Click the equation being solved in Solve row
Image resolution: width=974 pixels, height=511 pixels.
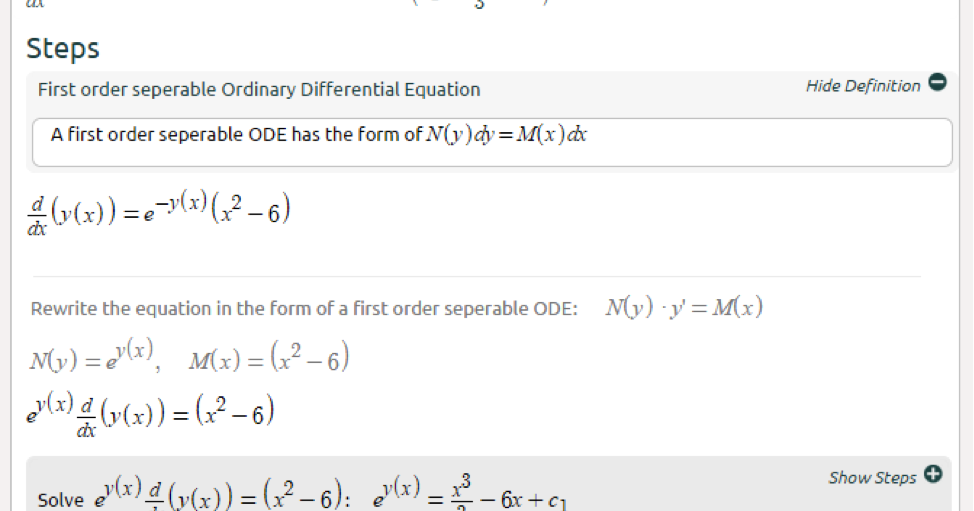tap(222, 494)
